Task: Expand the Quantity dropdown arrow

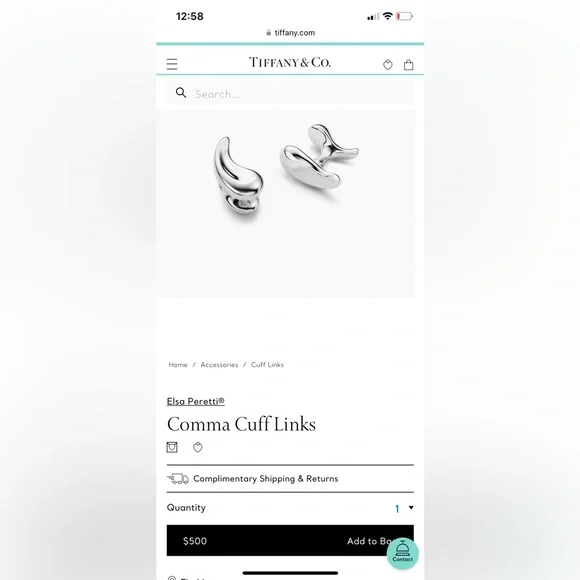Action: pyautogui.click(x=411, y=508)
